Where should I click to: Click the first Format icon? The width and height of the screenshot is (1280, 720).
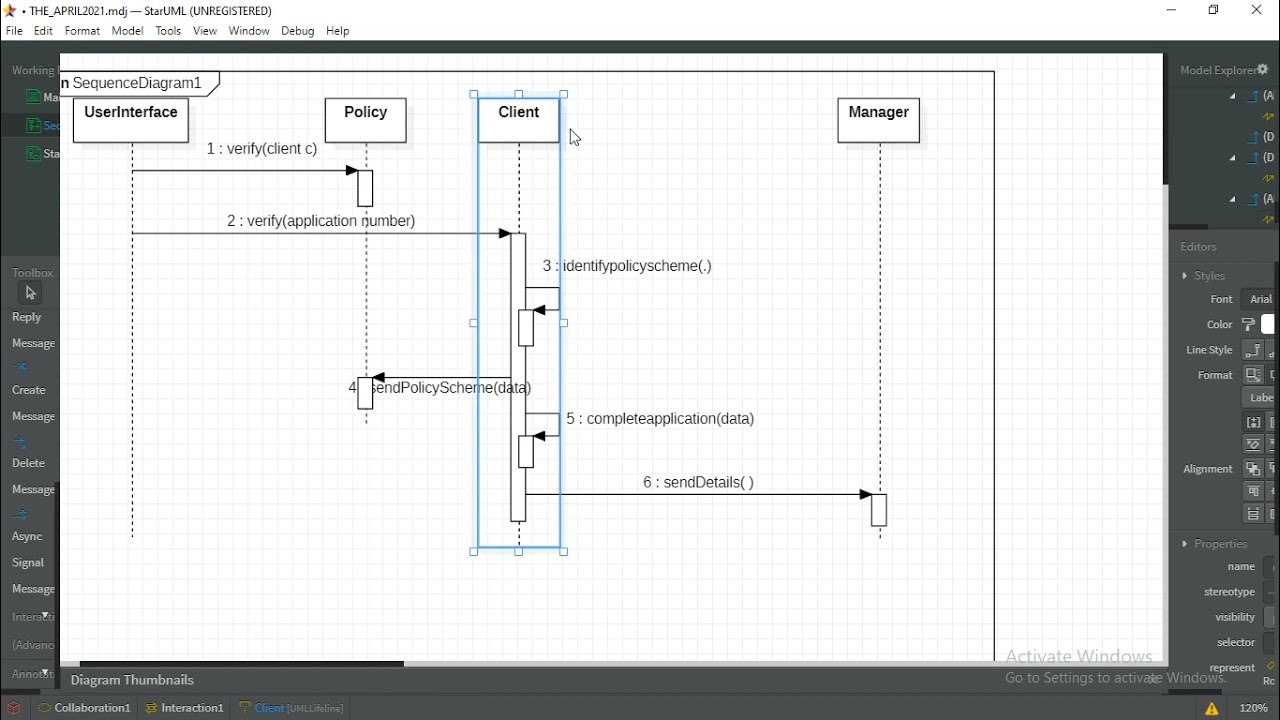coord(1254,376)
